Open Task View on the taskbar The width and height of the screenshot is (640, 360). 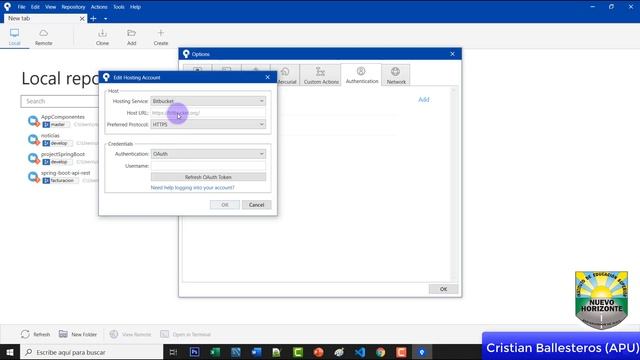[x=173, y=352]
